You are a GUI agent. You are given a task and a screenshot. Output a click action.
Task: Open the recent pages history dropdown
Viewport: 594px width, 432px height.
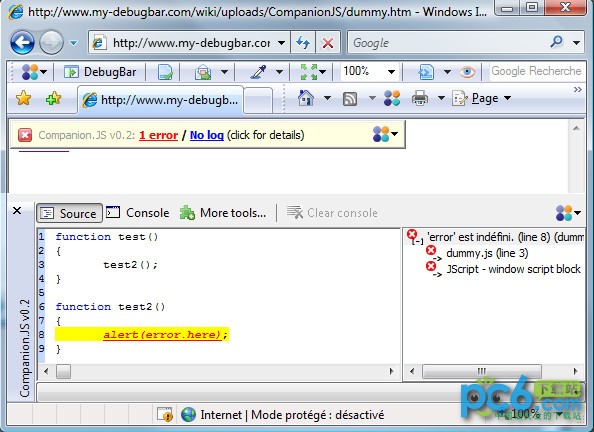point(74,43)
